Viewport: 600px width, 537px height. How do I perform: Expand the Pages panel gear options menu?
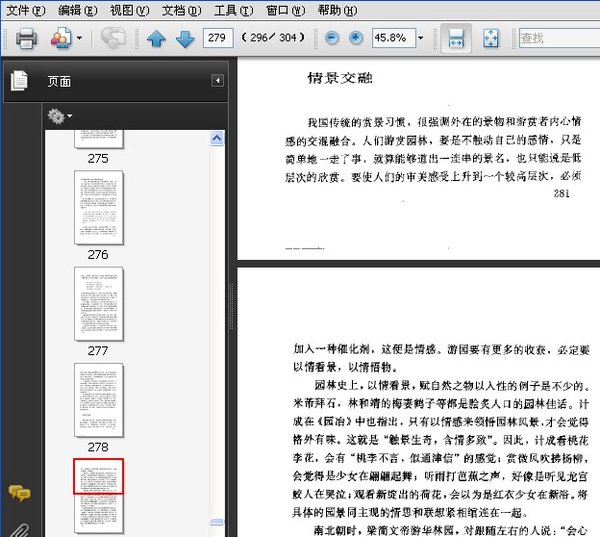click(59, 117)
